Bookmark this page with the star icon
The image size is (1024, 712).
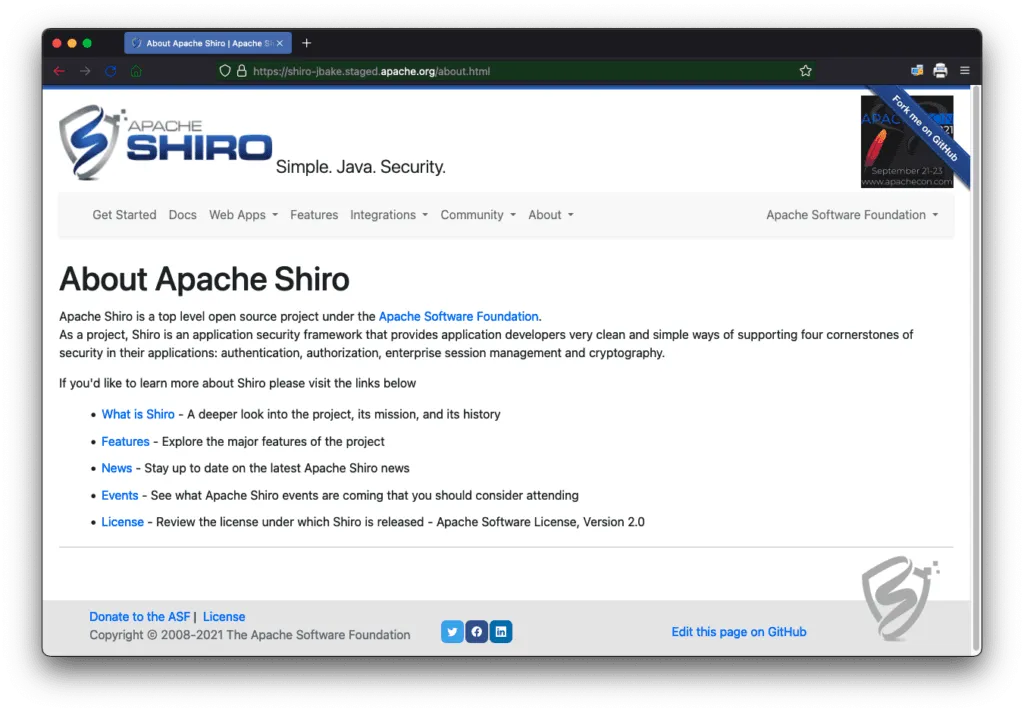click(805, 71)
